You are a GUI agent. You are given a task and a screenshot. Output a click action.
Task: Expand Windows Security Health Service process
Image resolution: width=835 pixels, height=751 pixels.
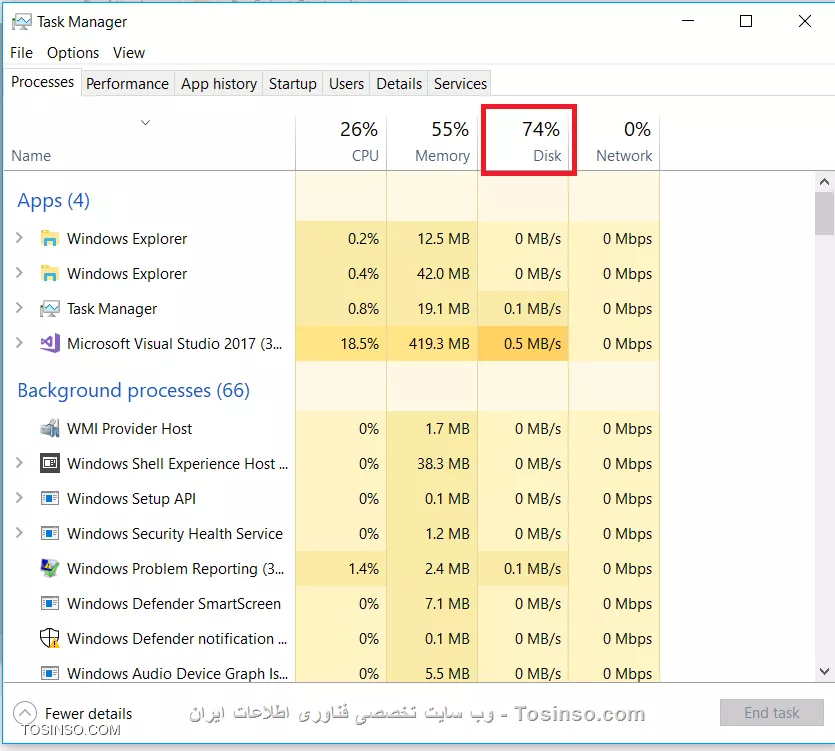[19, 533]
